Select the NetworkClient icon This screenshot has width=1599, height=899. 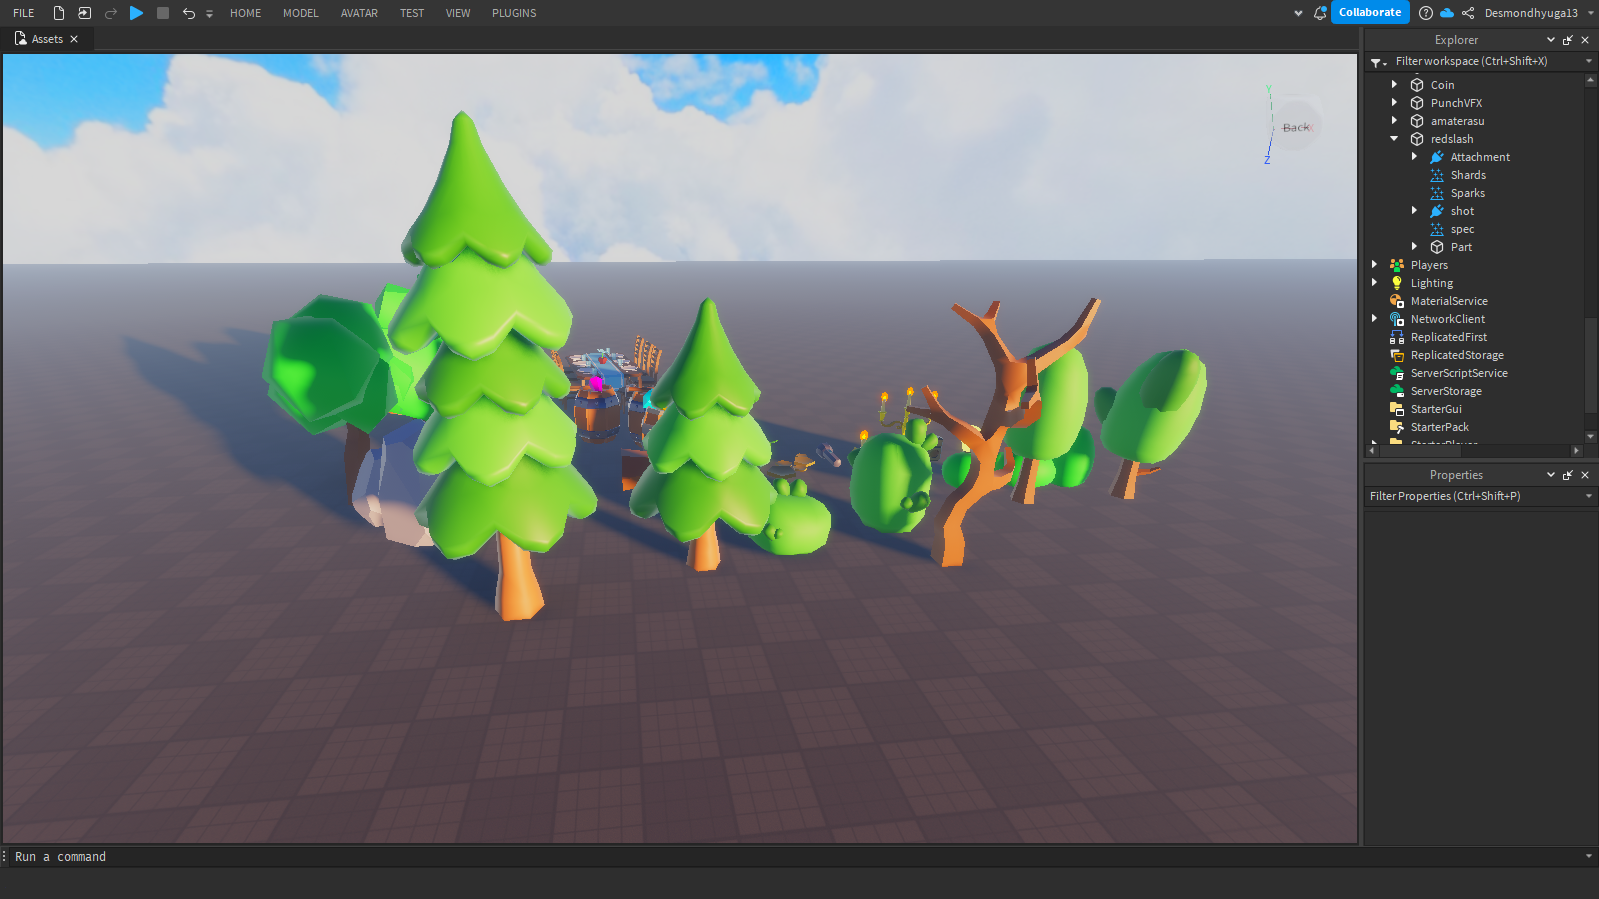pyautogui.click(x=1397, y=319)
